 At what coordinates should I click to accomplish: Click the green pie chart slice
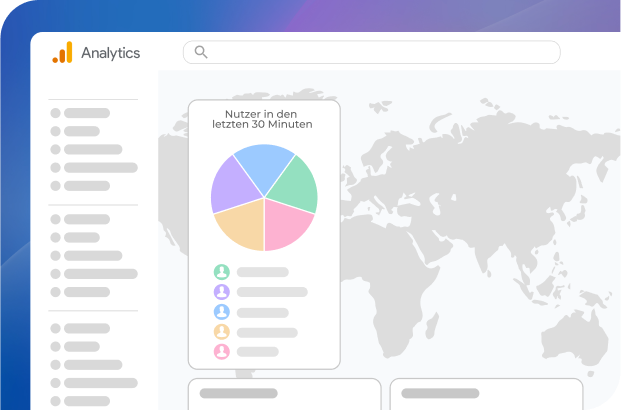(295, 184)
